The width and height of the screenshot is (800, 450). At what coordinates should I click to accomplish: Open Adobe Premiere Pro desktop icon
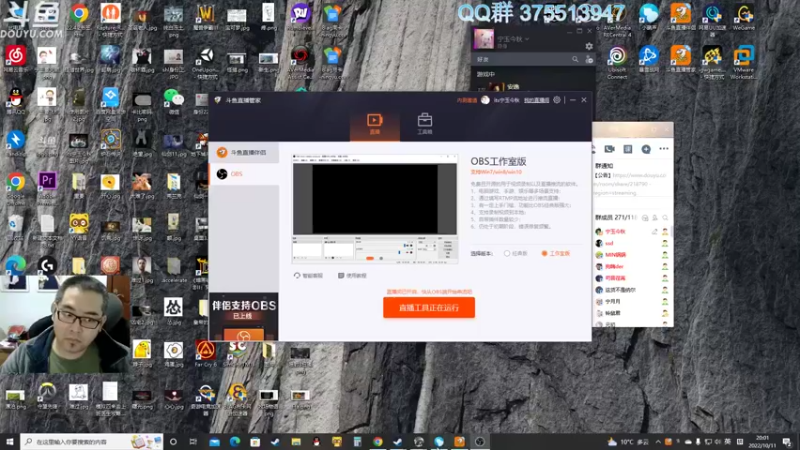47,188
